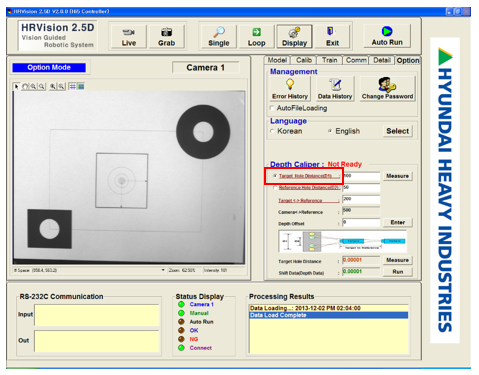Launch Auto Run with the play icon
Image resolution: width=479 pixels, height=375 pixels.
coord(387,36)
